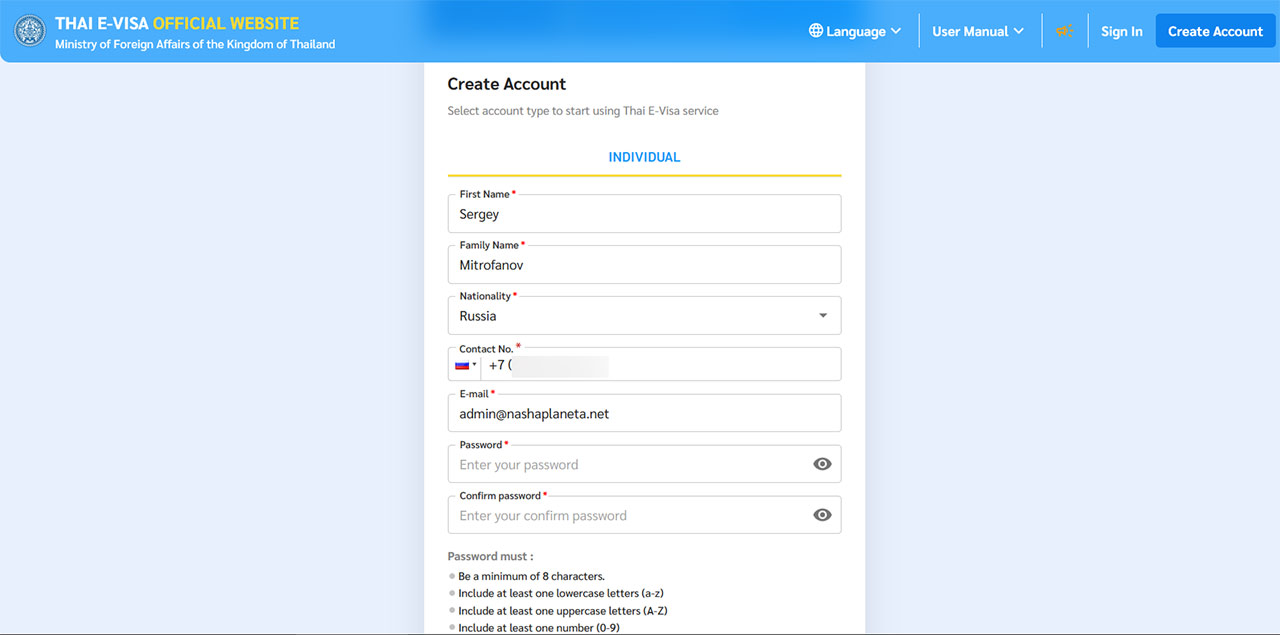Toggle visibility of the Confirm password field
Screen dimensions: 1280x635
coord(822,515)
